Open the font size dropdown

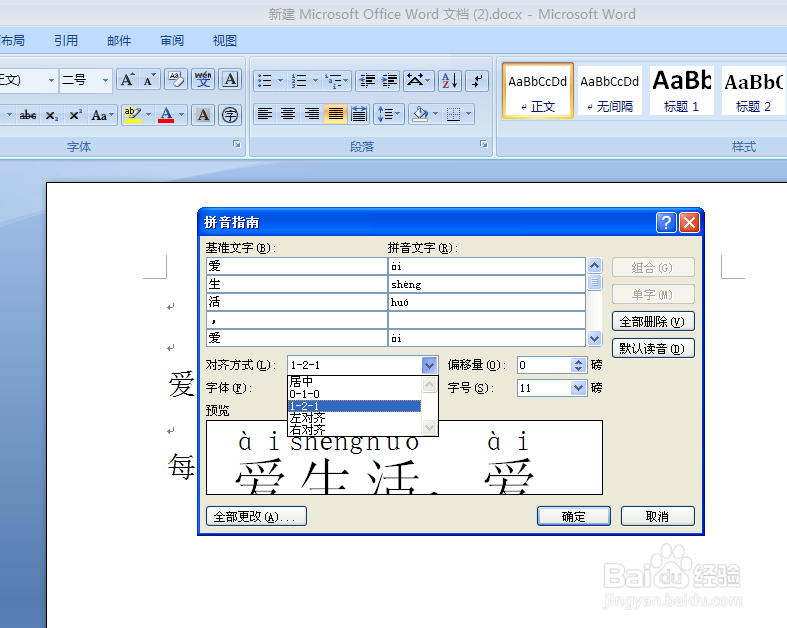tap(105, 80)
